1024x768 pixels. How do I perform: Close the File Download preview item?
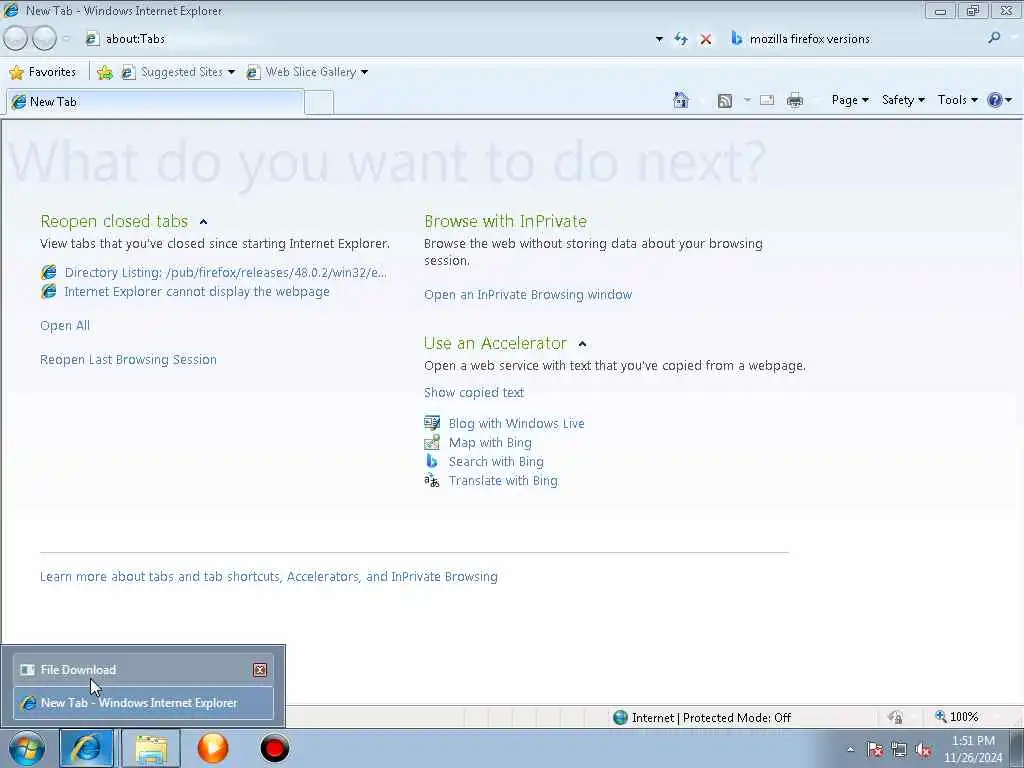pos(260,670)
